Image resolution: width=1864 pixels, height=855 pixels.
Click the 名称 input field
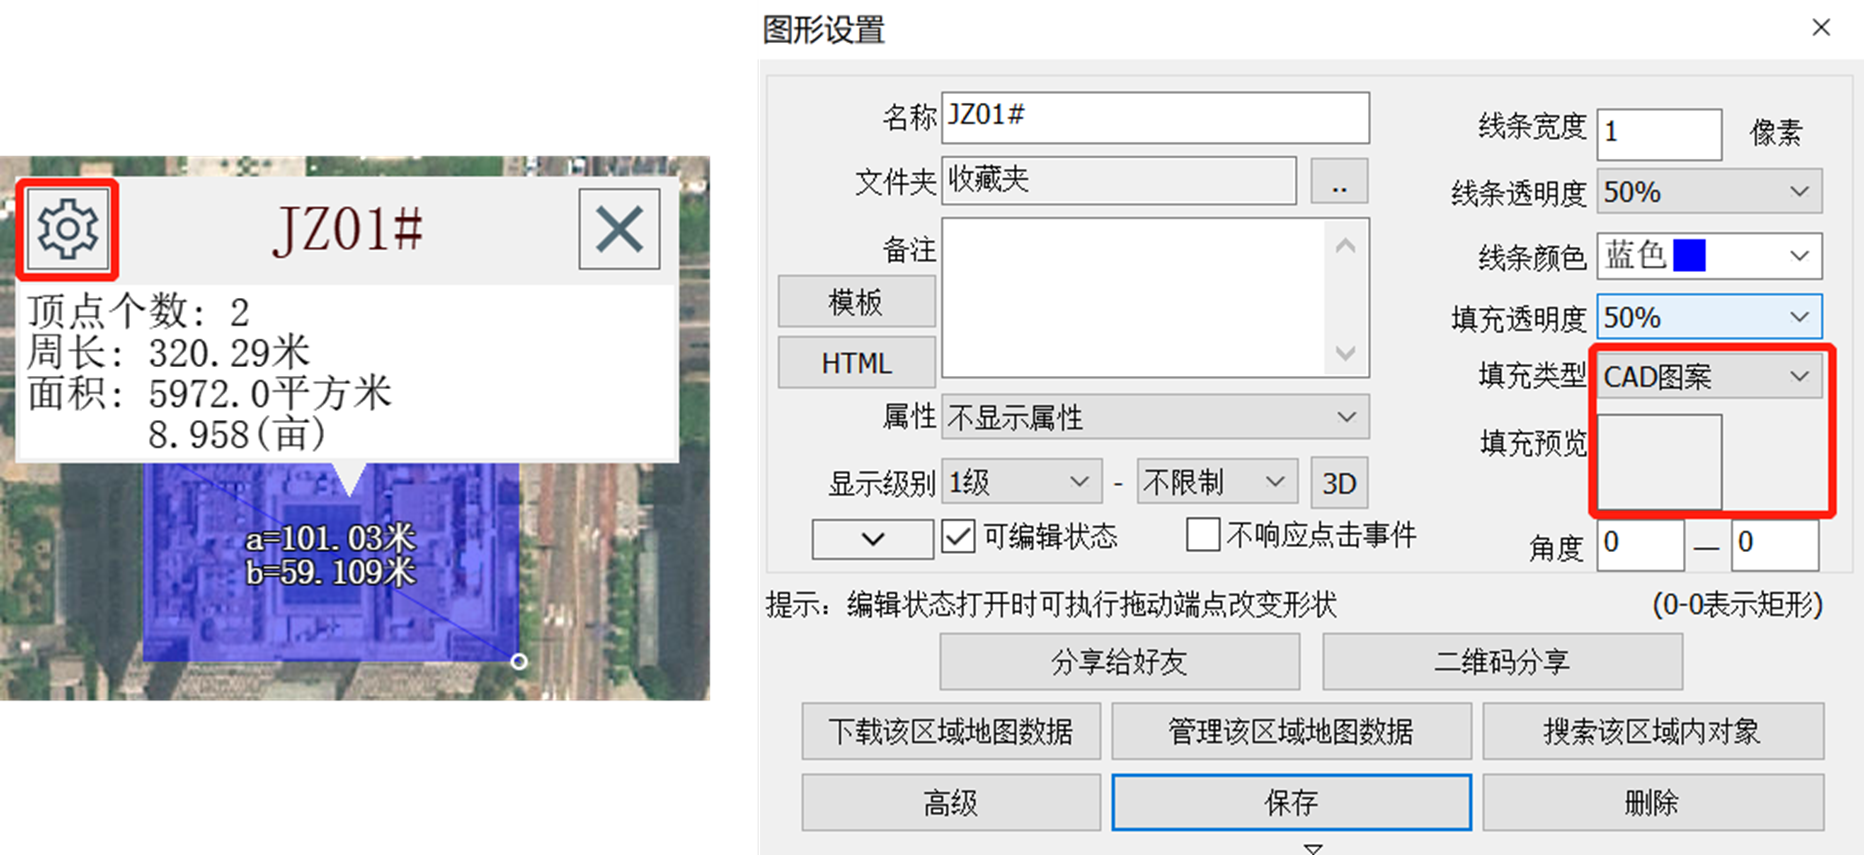click(x=1154, y=117)
